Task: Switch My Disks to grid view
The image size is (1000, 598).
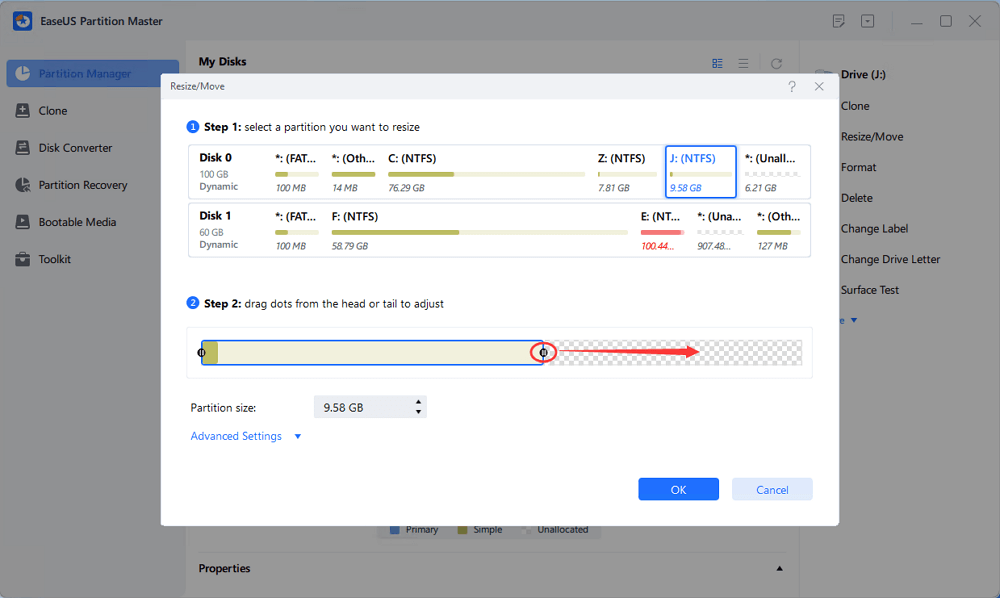Action: click(717, 63)
